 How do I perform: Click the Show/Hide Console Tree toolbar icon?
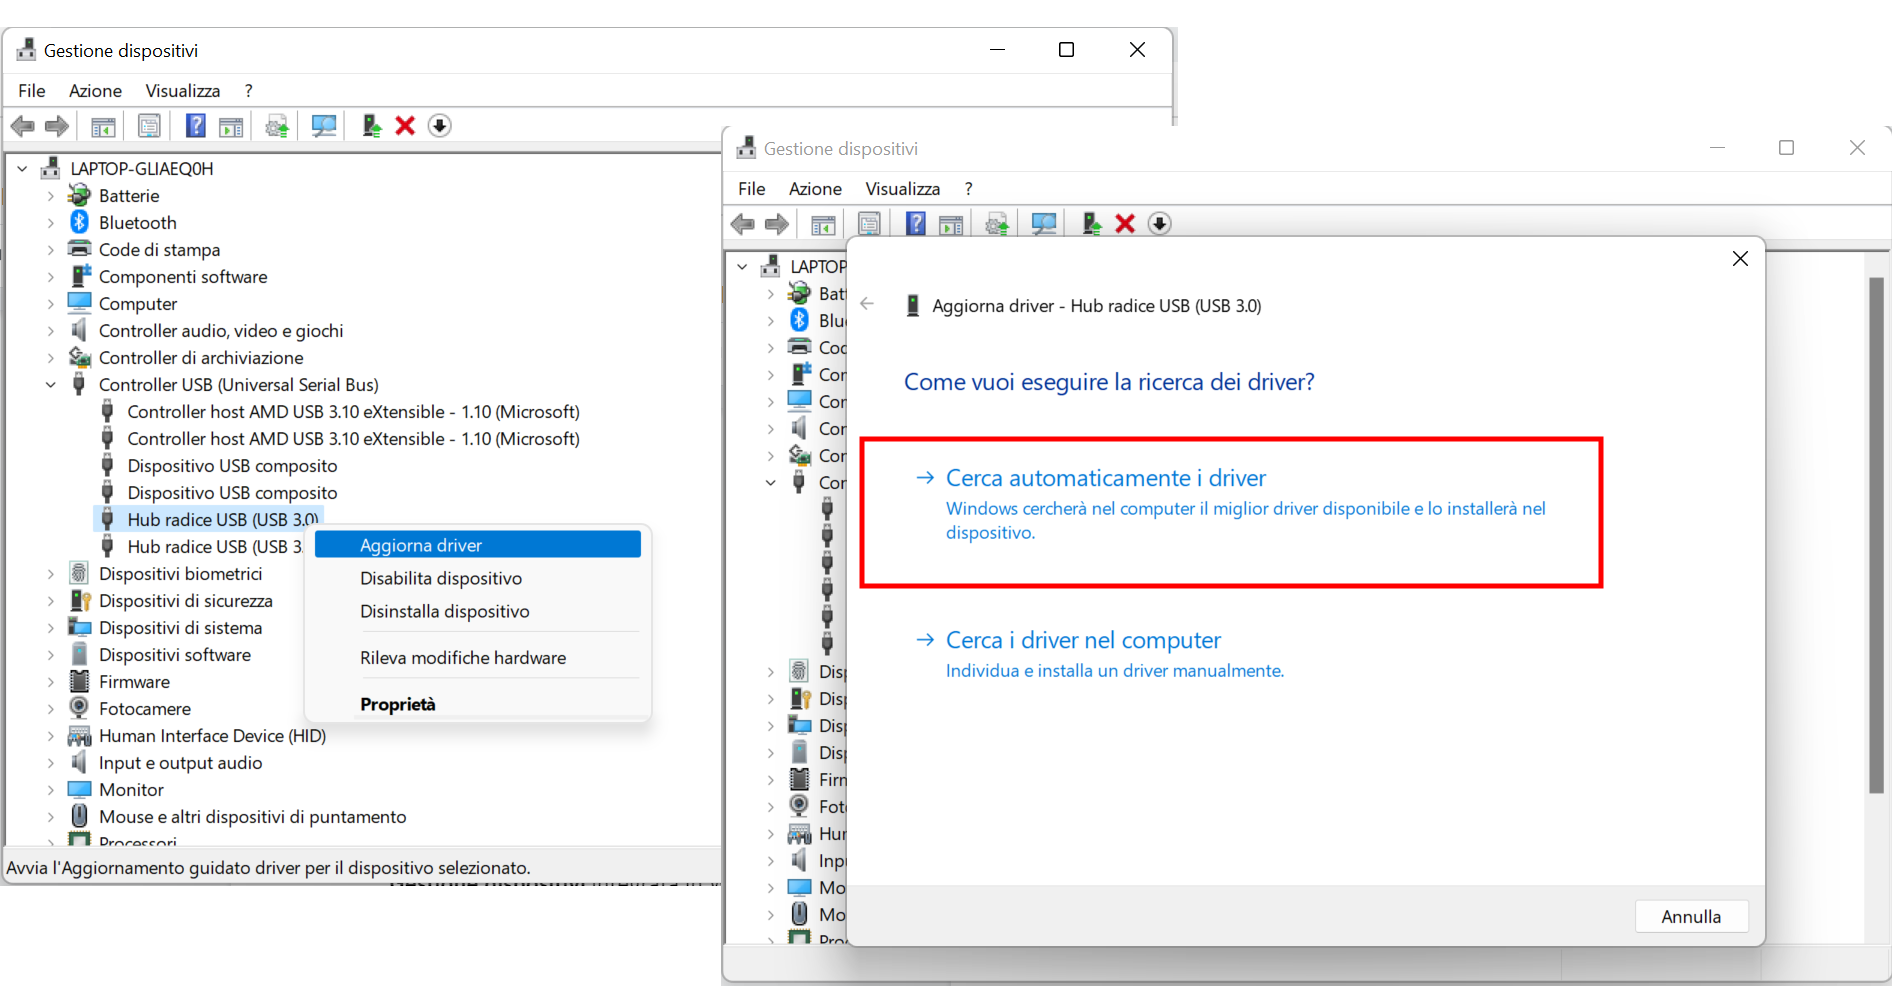(x=101, y=125)
